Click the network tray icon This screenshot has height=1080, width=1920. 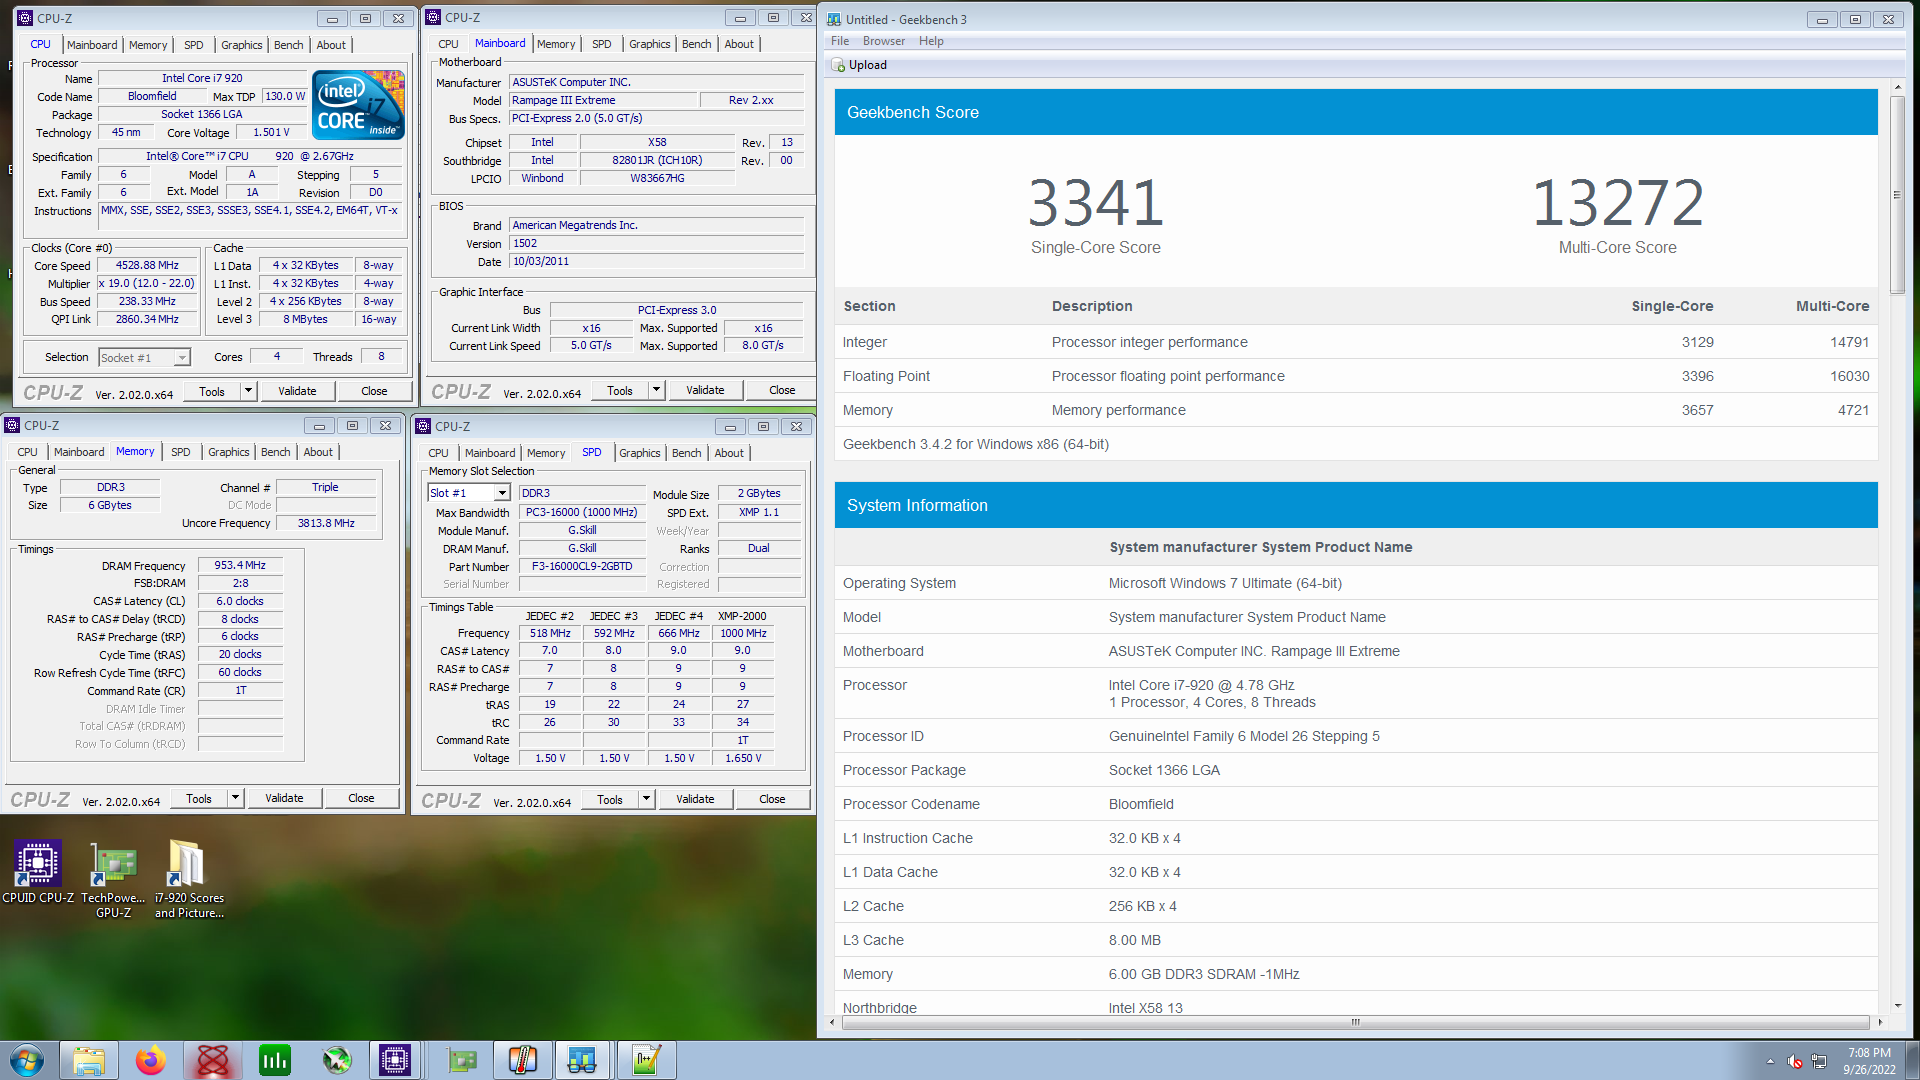(x=1819, y=1061)
